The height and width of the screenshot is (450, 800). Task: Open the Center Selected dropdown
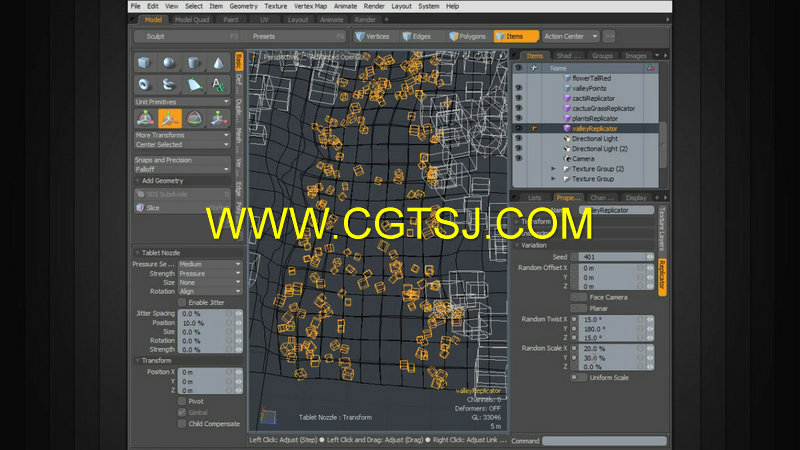pyautogui.click(x=182, y=145)
